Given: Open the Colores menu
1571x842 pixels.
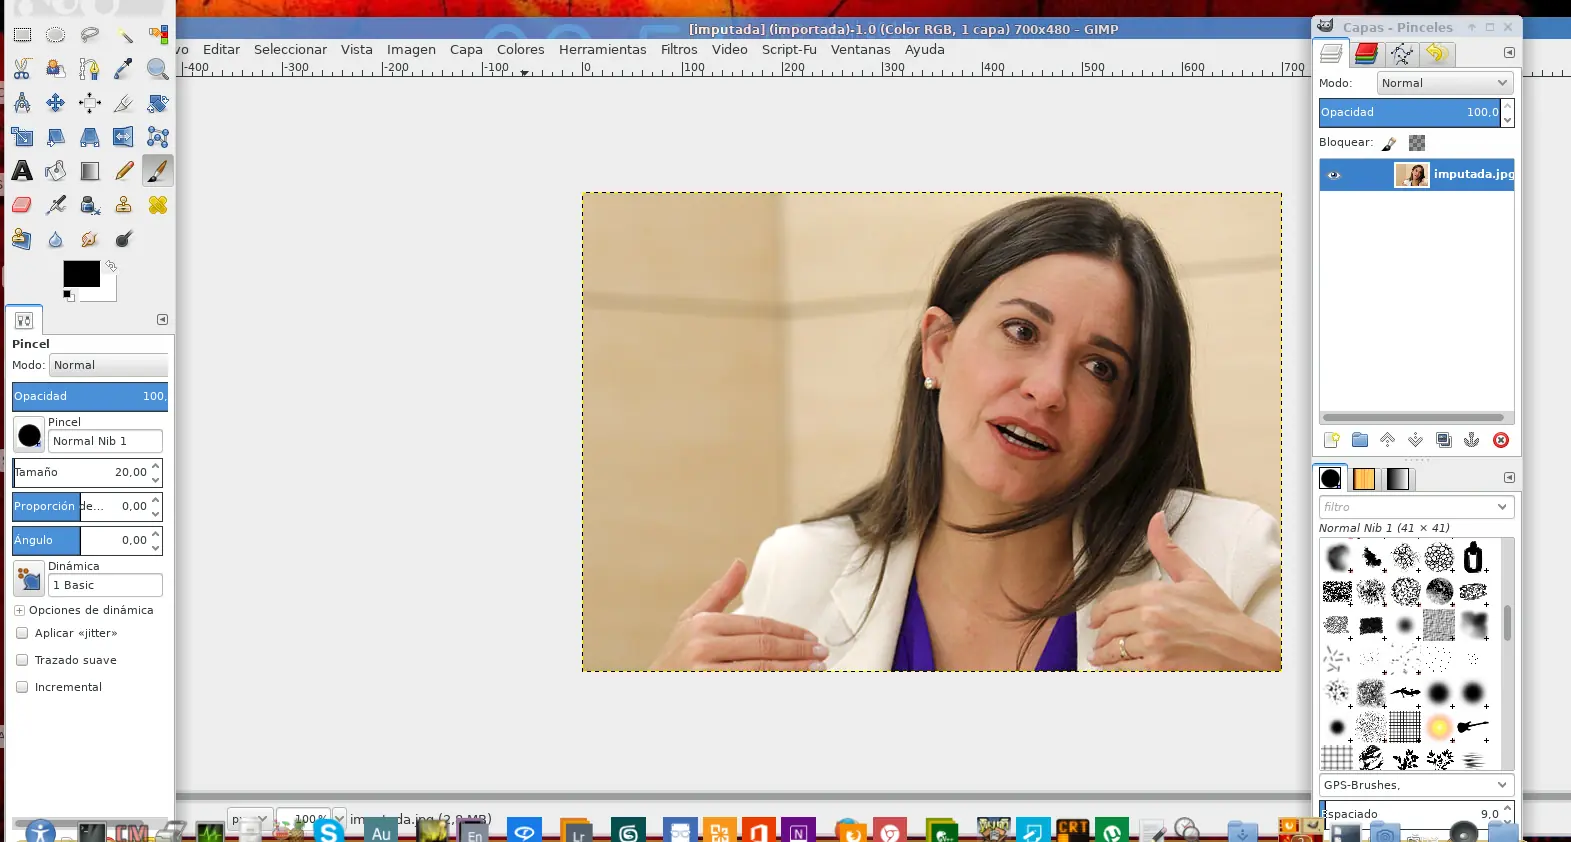Looking at the screenshot, I should coord(521,49).
